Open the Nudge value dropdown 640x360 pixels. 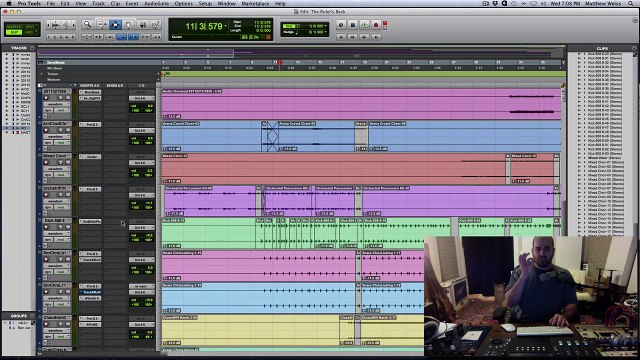pos(325,32)
